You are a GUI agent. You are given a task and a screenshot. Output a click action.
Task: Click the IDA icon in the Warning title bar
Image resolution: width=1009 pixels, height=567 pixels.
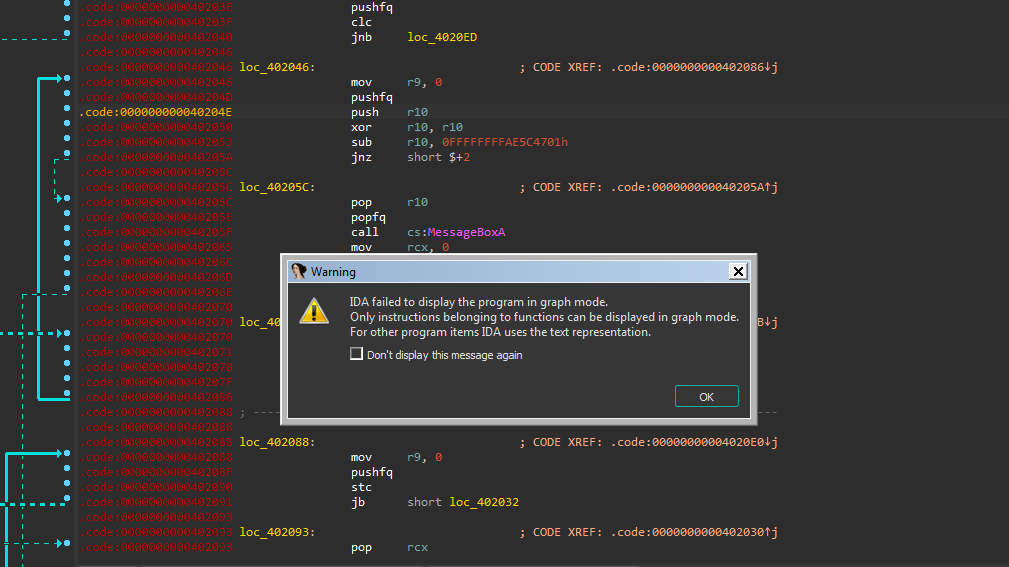pos(298,271)
